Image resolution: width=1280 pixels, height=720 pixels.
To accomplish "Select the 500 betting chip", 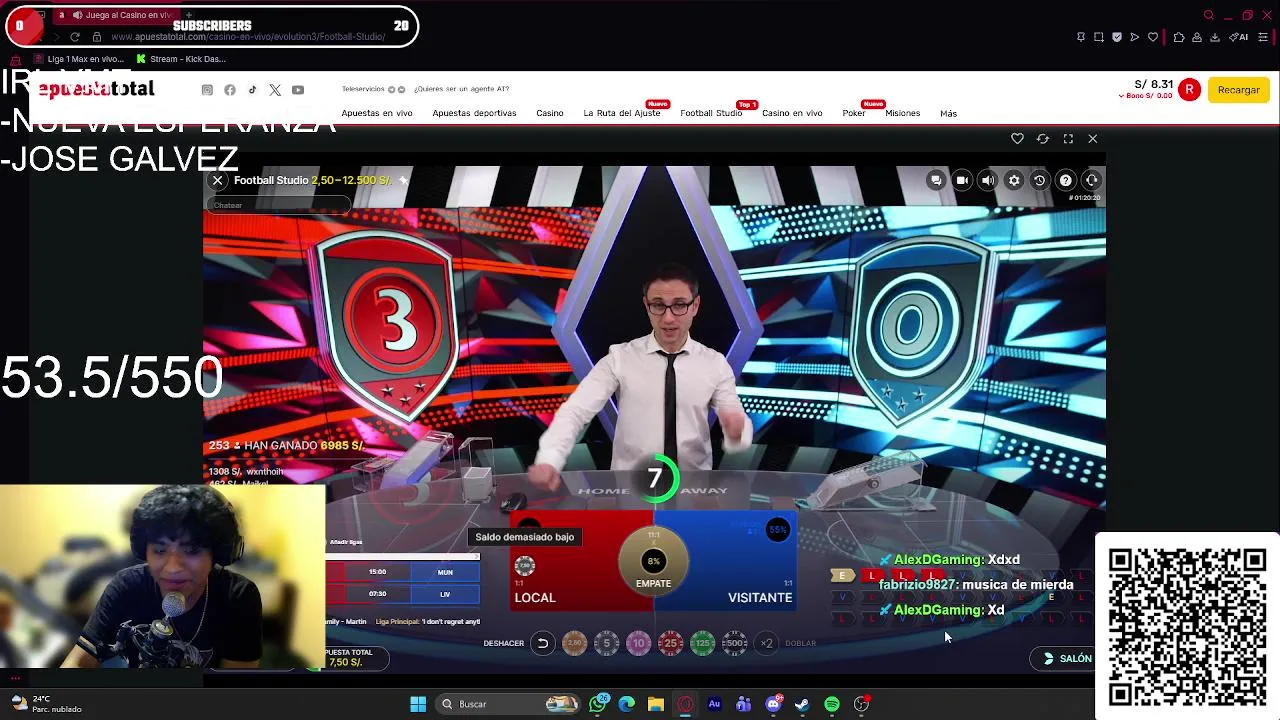I will point(735,643).
